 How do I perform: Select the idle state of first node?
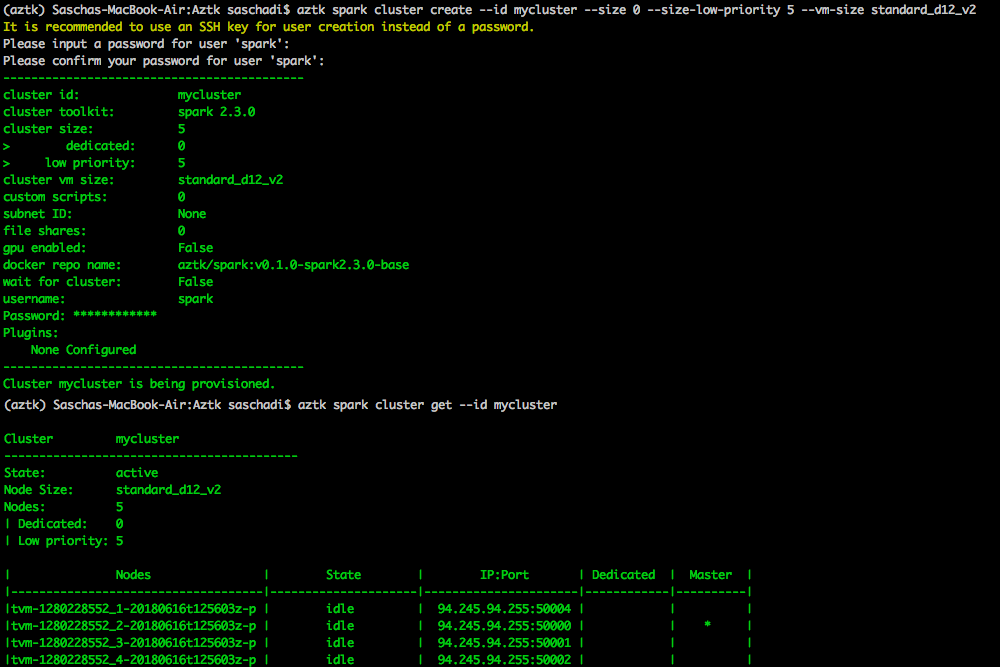pos(339,608)
